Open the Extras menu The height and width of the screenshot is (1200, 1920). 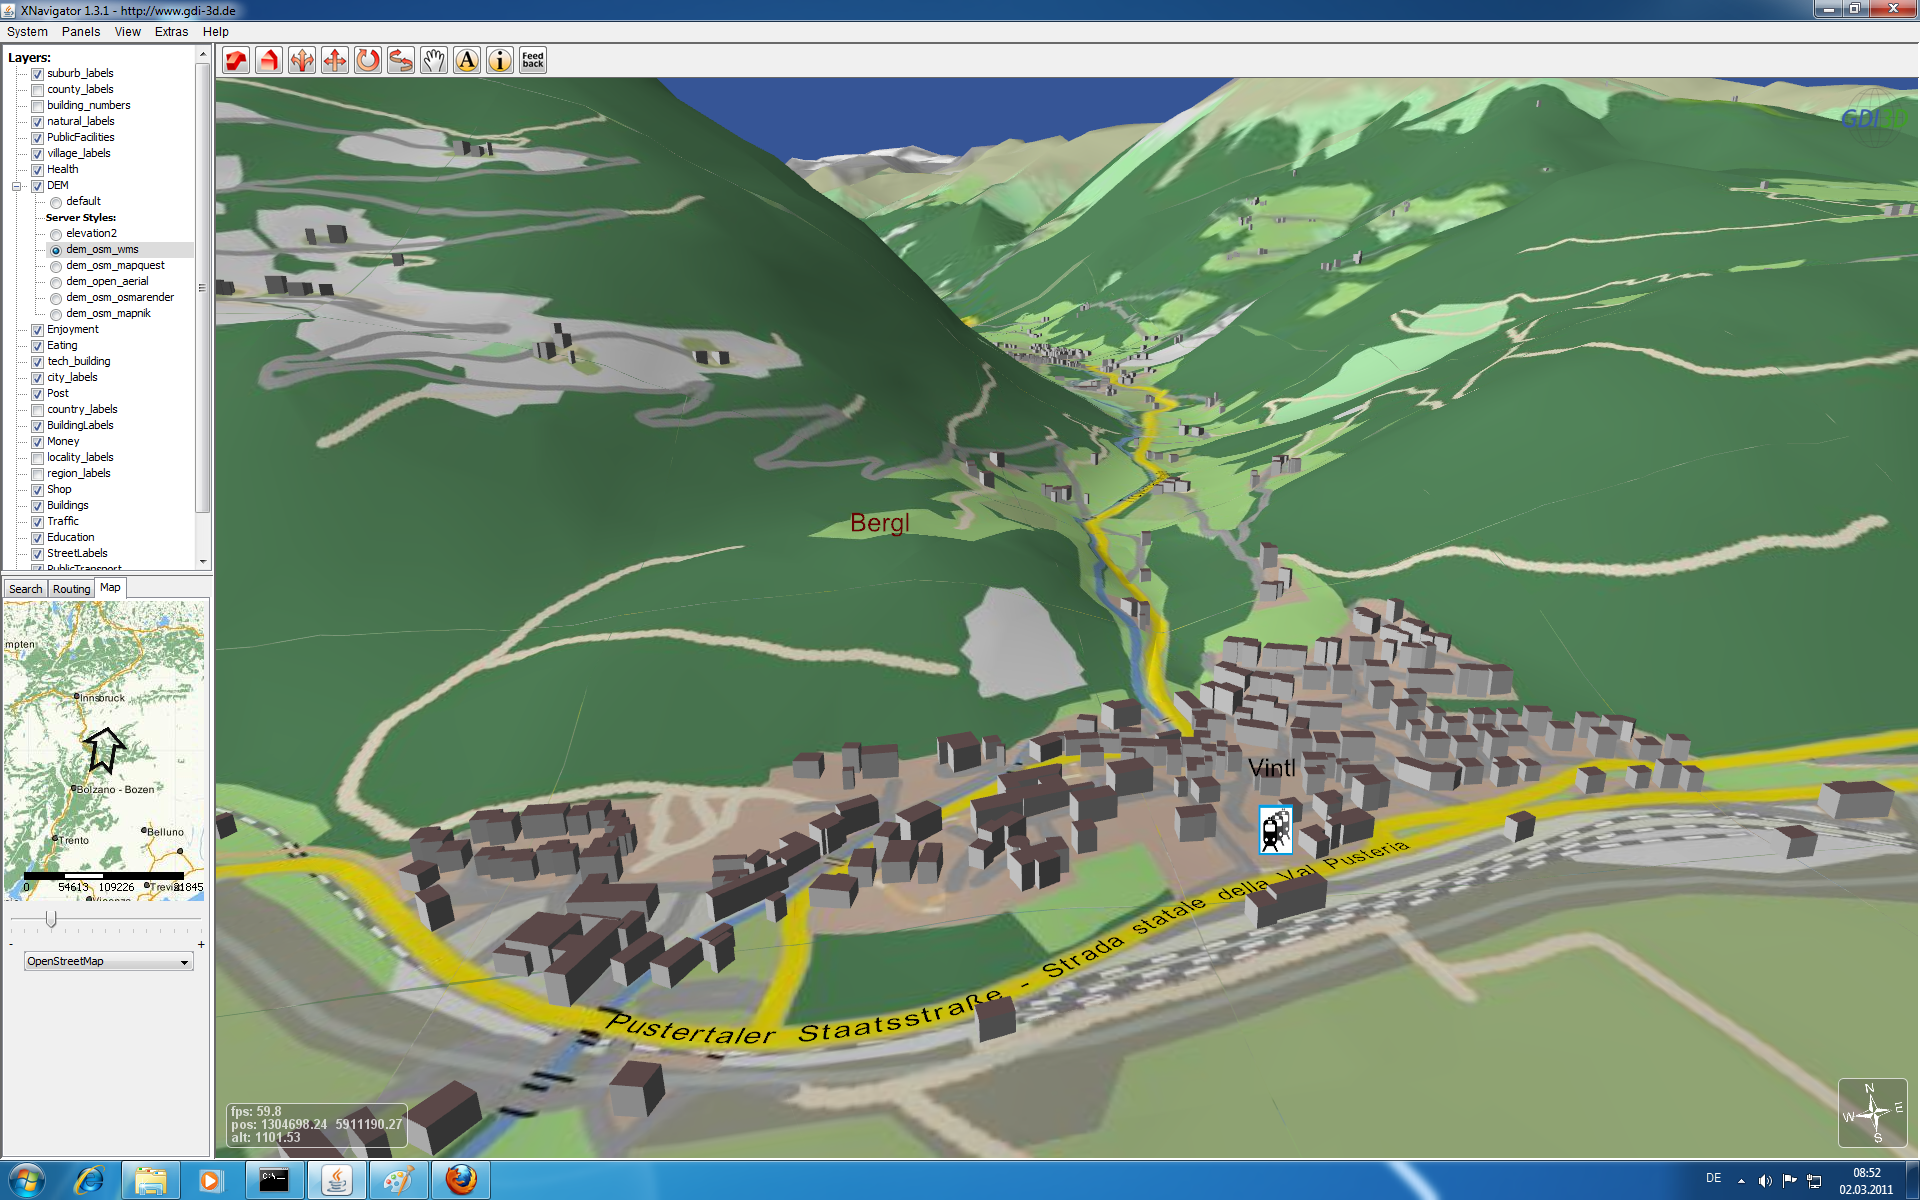171,32
